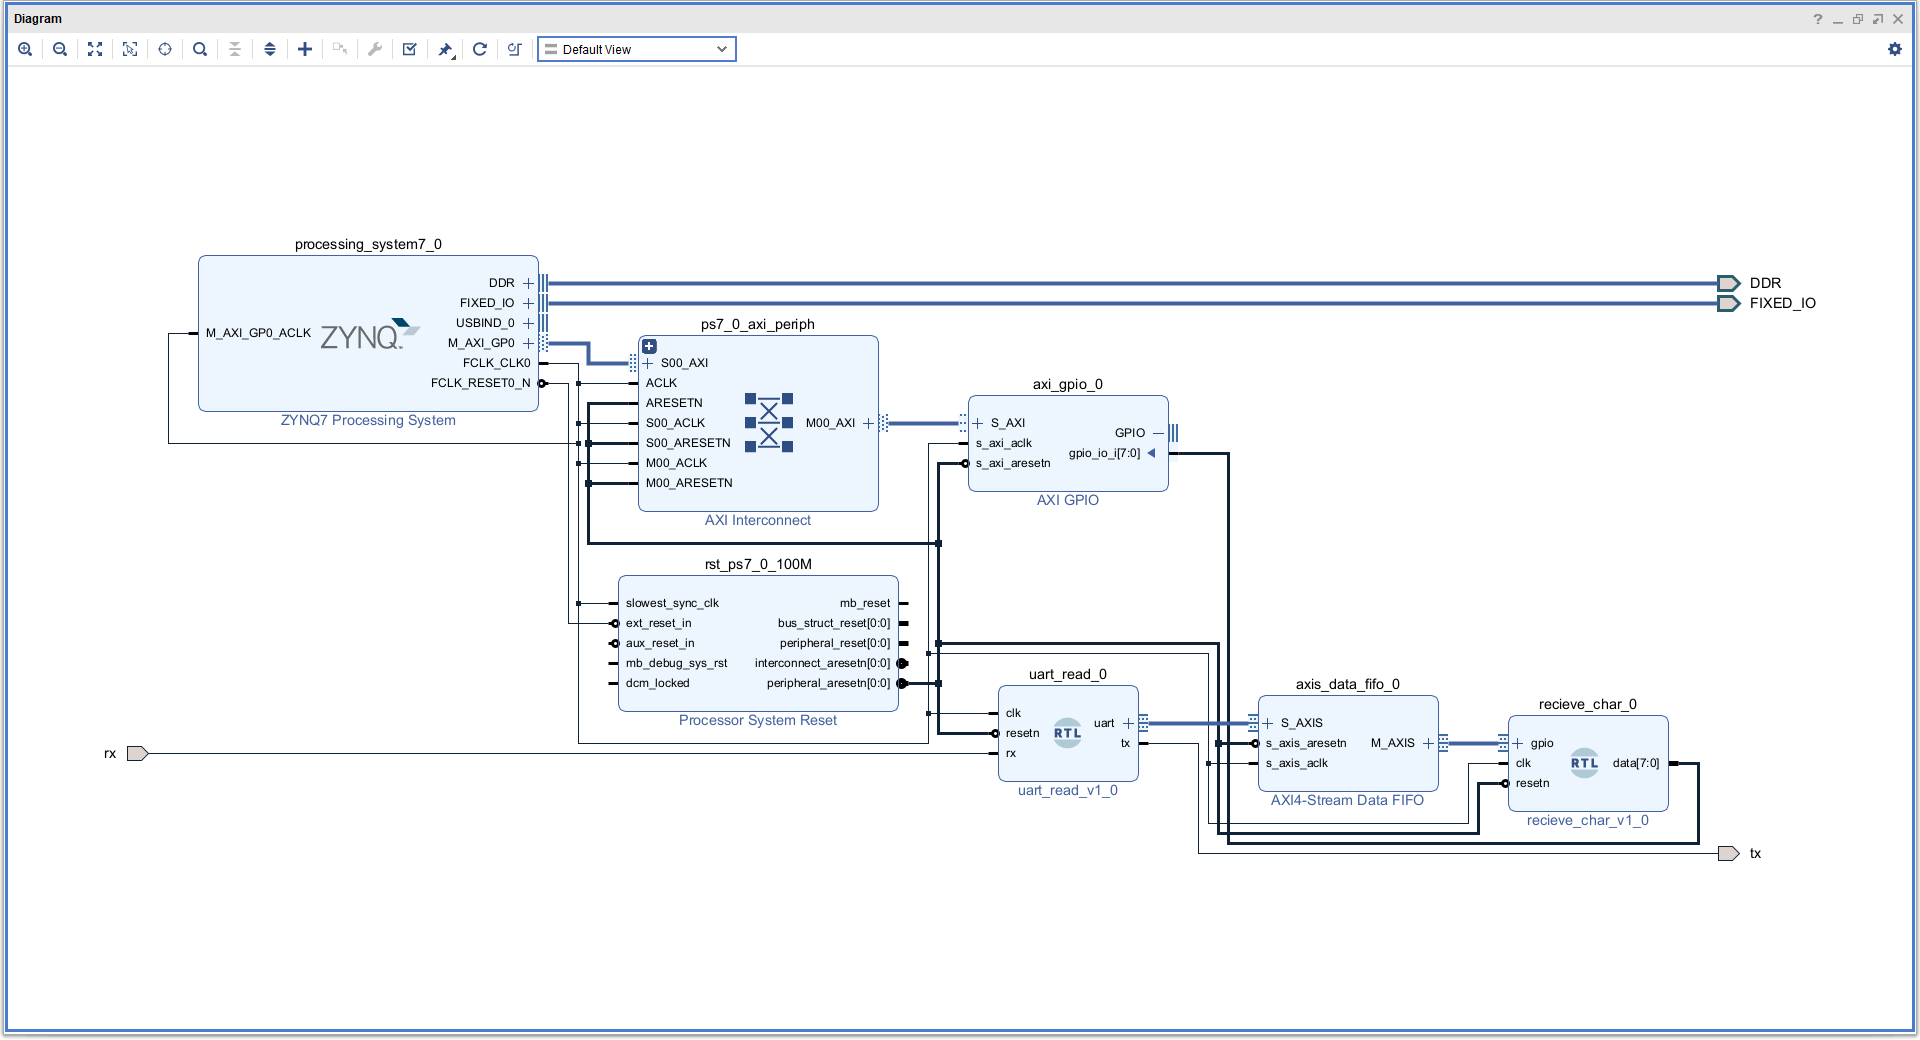Image resolution: width=1920 pixels, height=1040 pixels.
Task: Click the Search magnifier icon in toolbar
Action: click(200, 49)
